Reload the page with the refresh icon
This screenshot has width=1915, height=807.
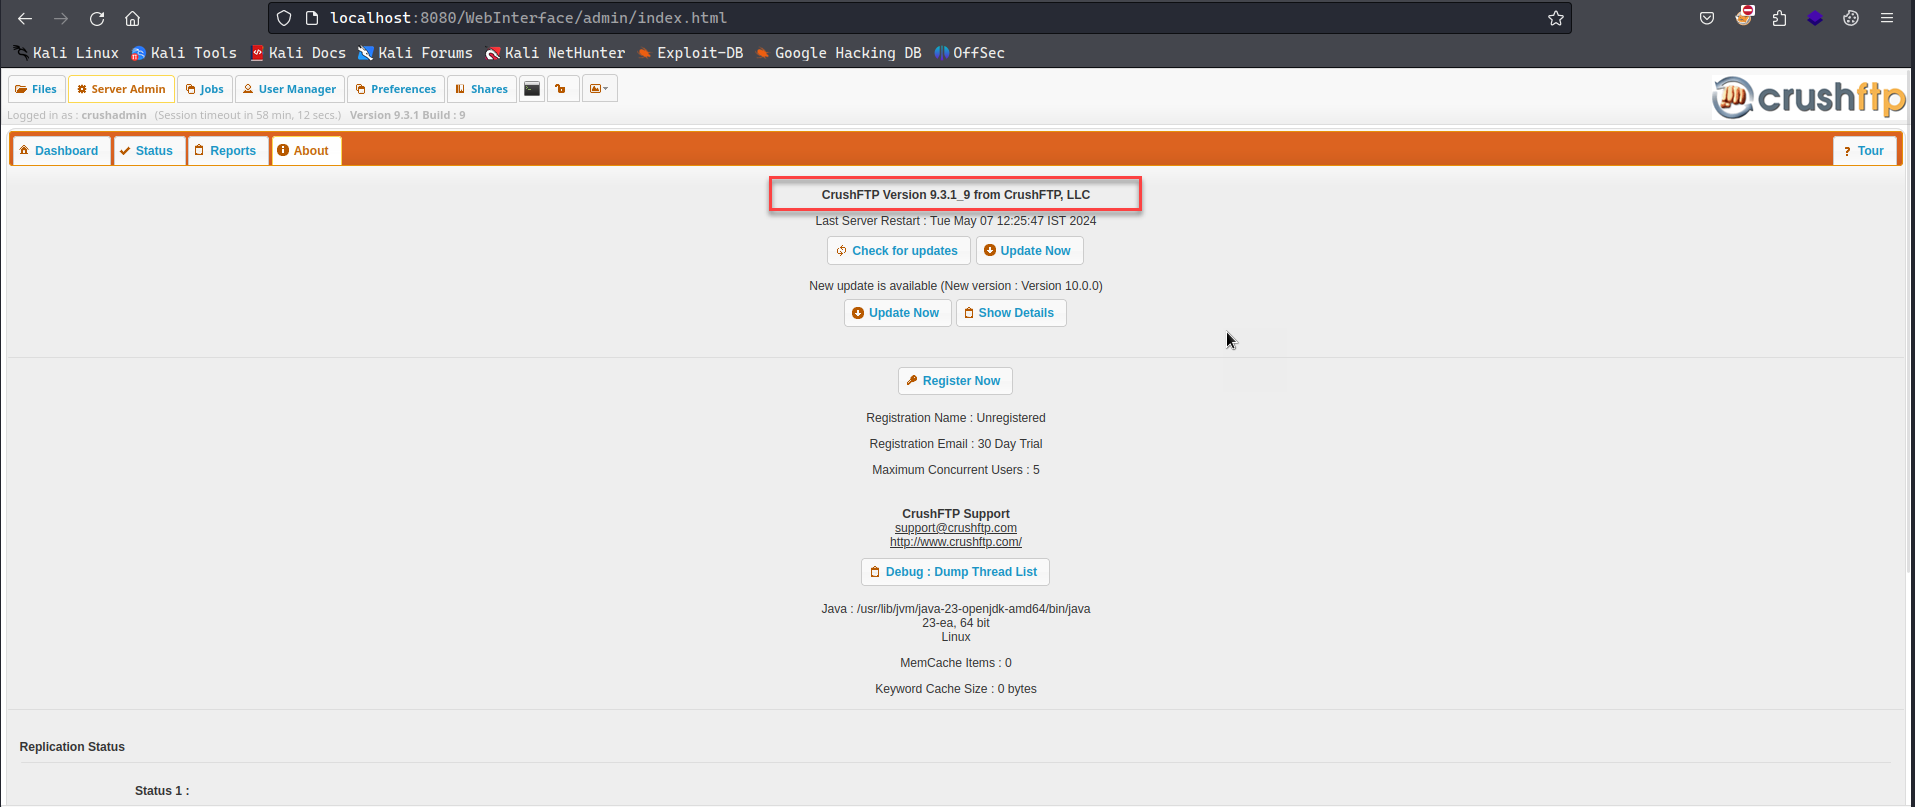coord(97,18)
